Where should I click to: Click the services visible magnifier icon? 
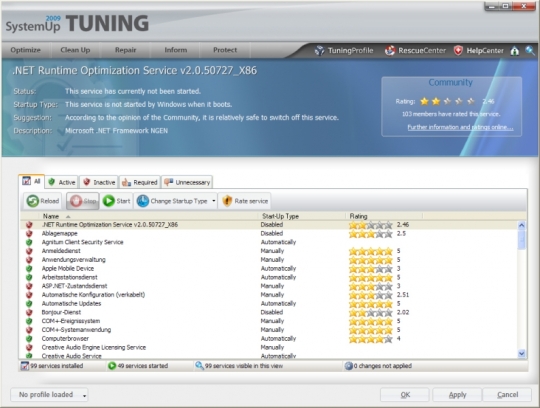[199, 366]
